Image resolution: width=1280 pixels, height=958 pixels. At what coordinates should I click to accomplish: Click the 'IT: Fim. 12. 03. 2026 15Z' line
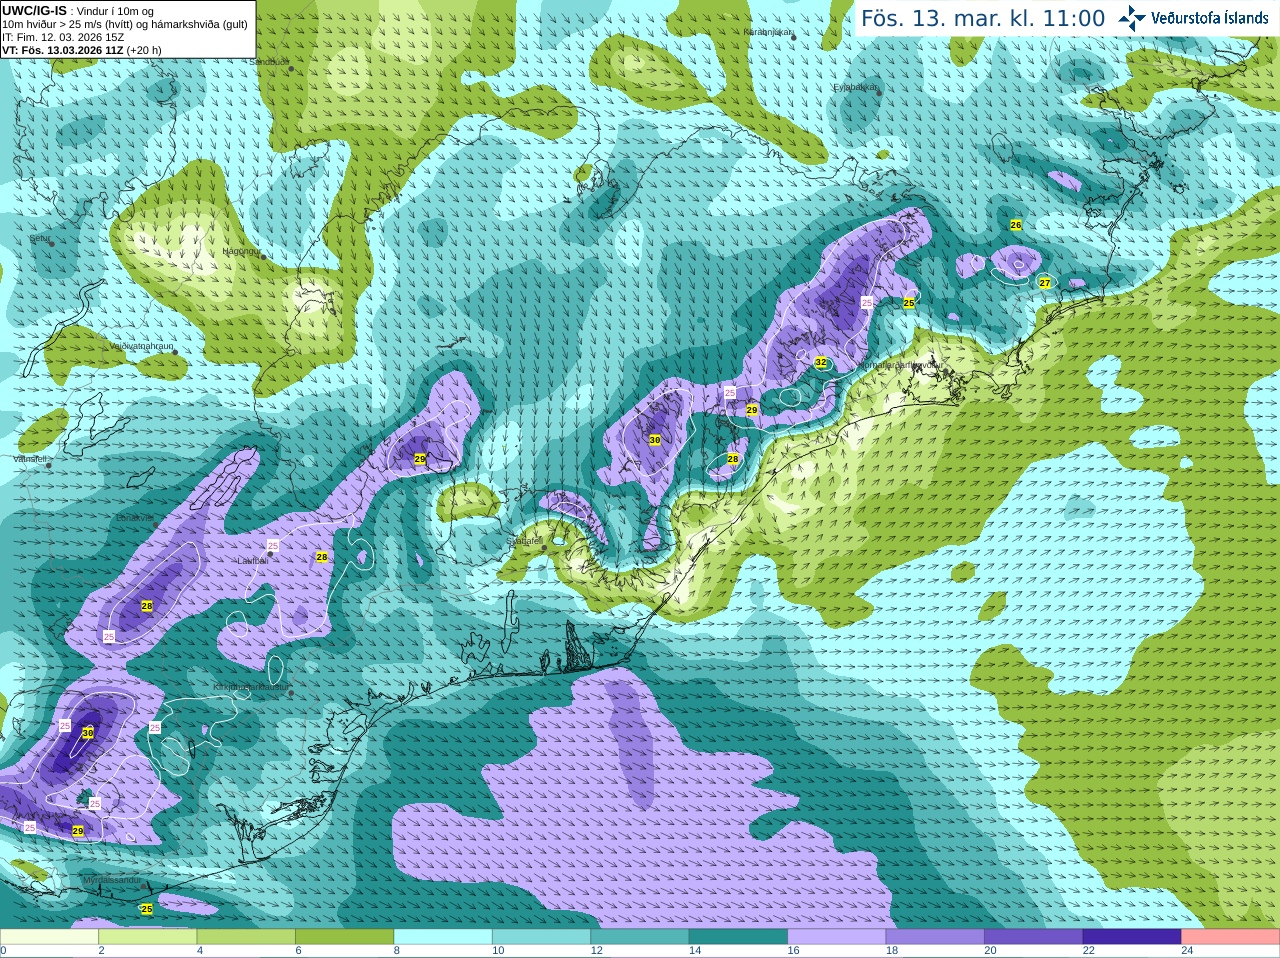pos(63,37)
